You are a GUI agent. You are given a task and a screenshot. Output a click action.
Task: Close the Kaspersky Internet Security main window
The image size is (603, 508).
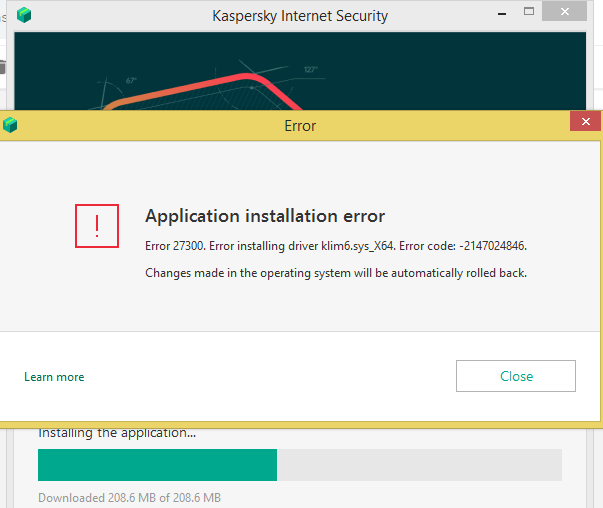564,12
